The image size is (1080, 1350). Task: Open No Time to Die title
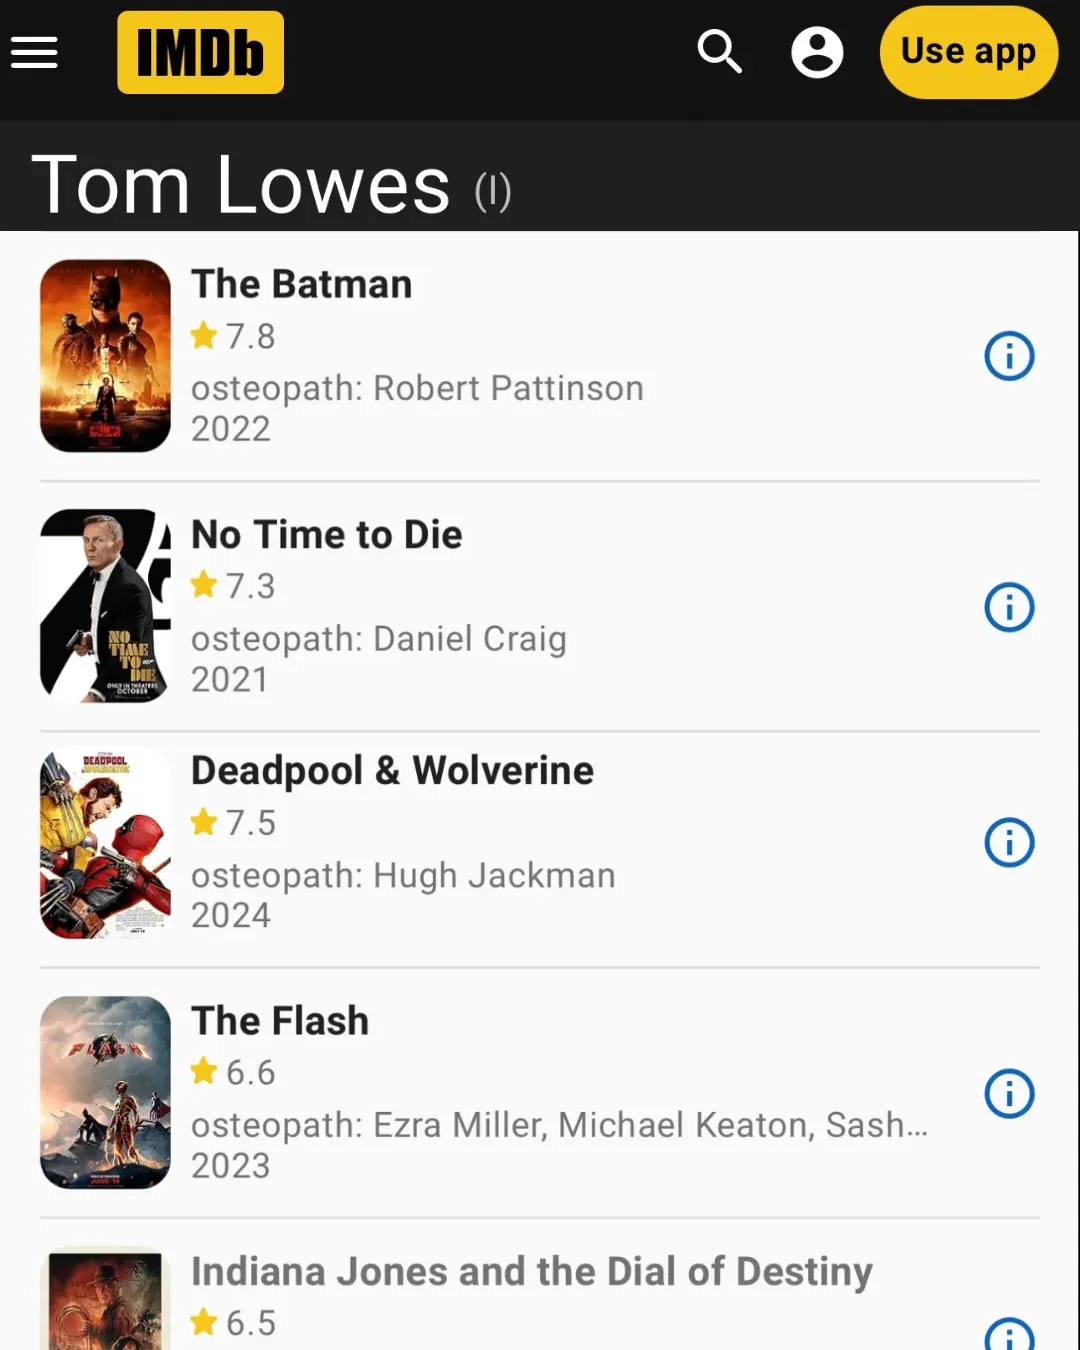tap(326, 535)
